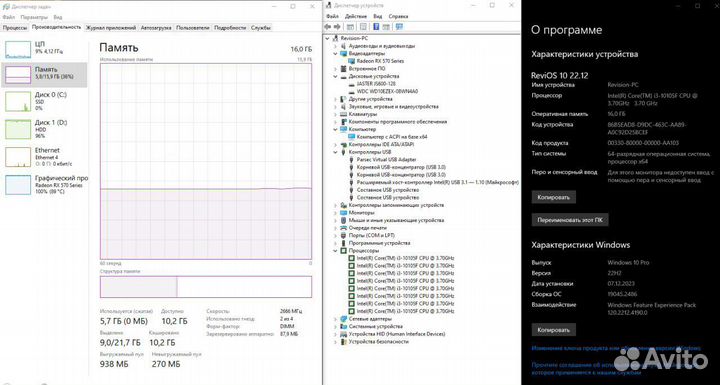Collapse the Контроллеры USB category
The image size is (720, 385).
point(336,152)
